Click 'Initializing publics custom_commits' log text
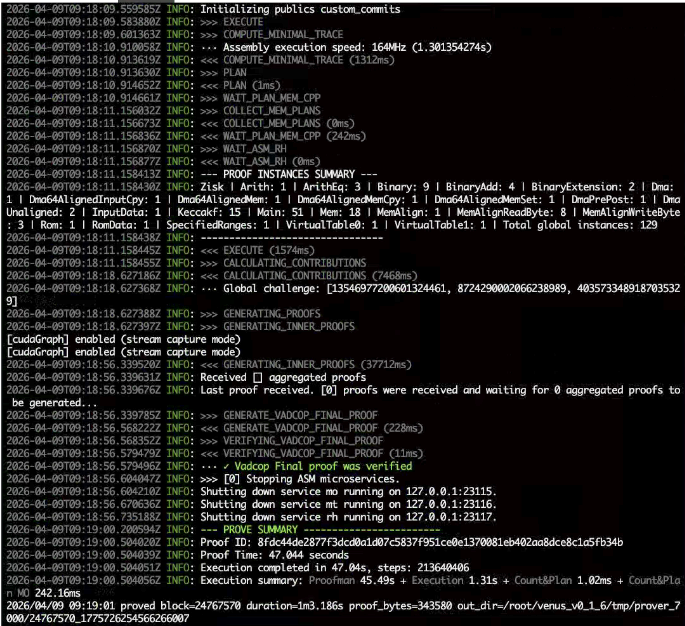685x626 pixels. click(x=300, y=9)
